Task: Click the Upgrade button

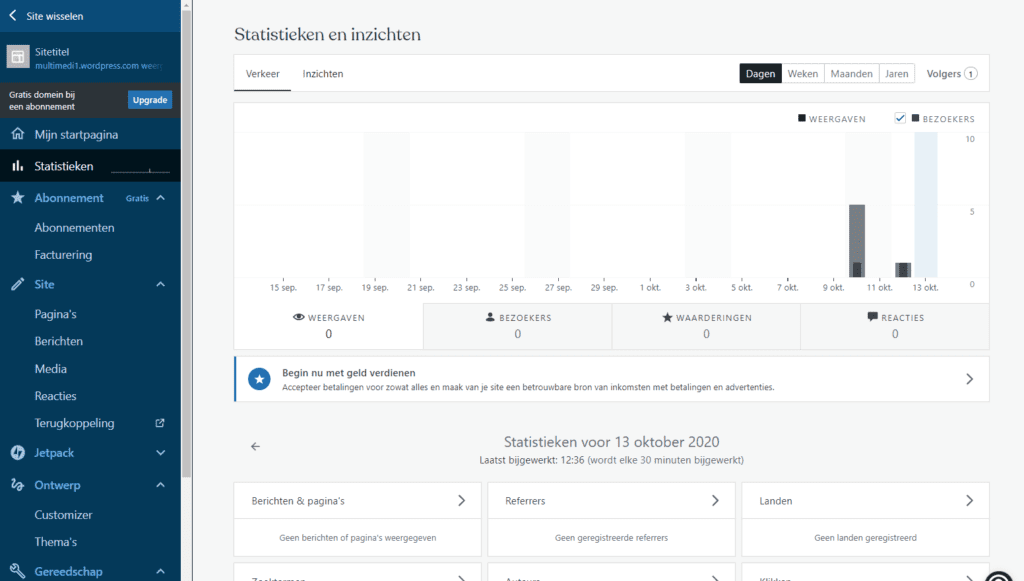Action: [x=150, y=100]
